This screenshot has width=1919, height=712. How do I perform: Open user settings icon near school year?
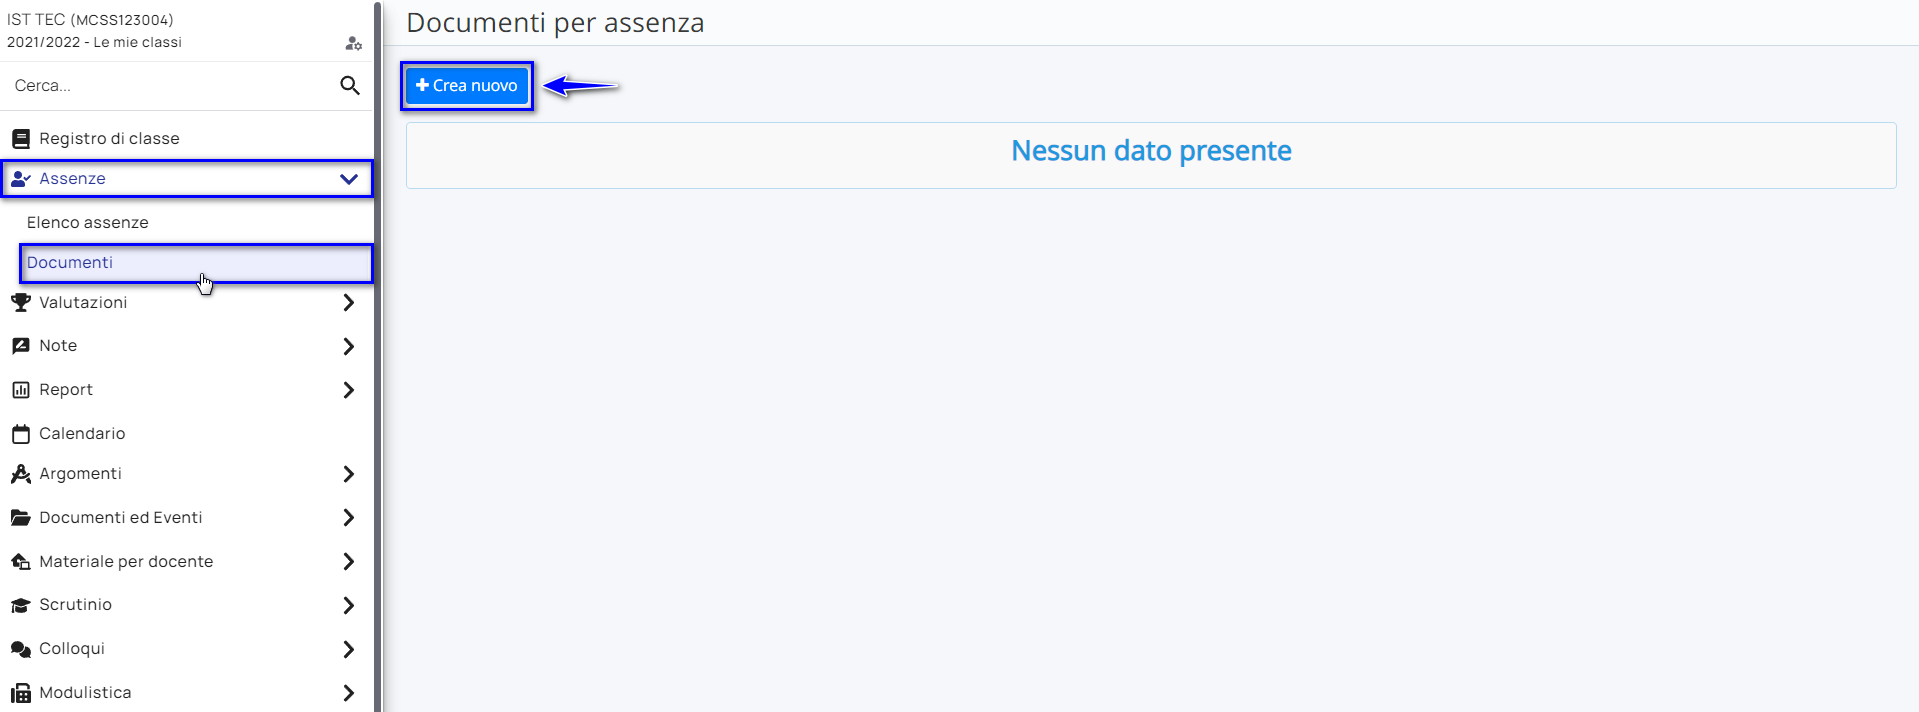(353, 44)
